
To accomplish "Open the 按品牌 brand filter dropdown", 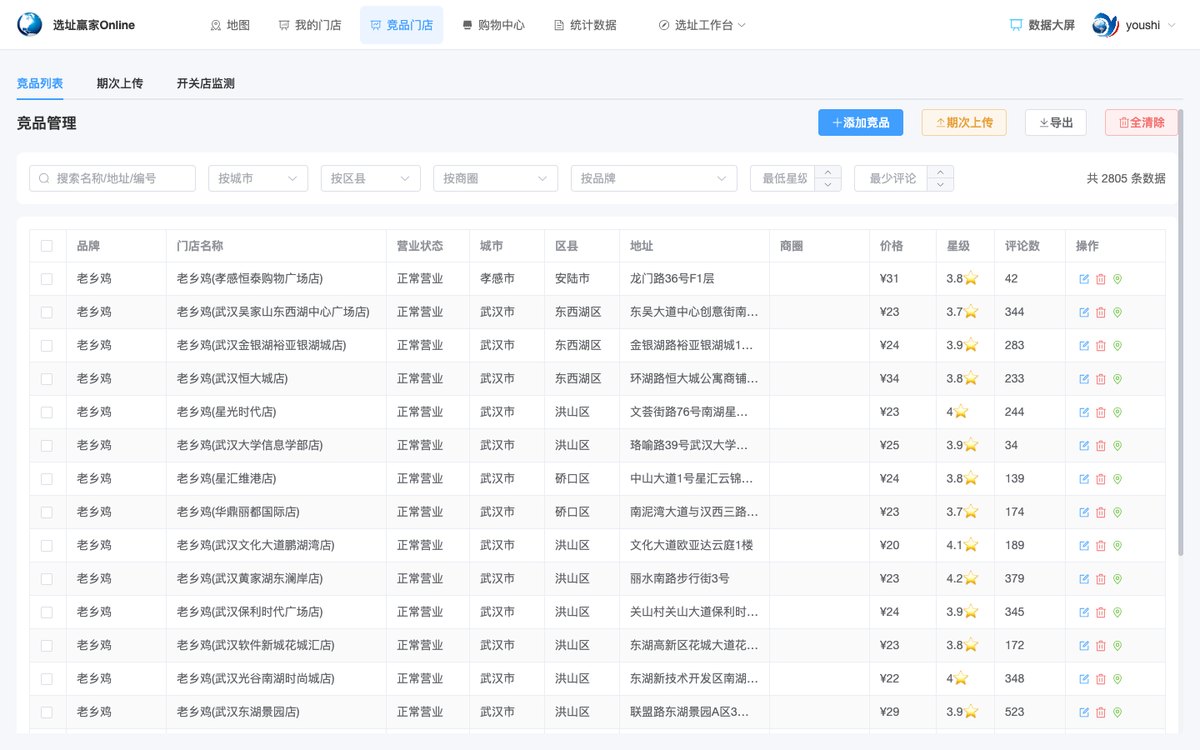I will [654, 178].
